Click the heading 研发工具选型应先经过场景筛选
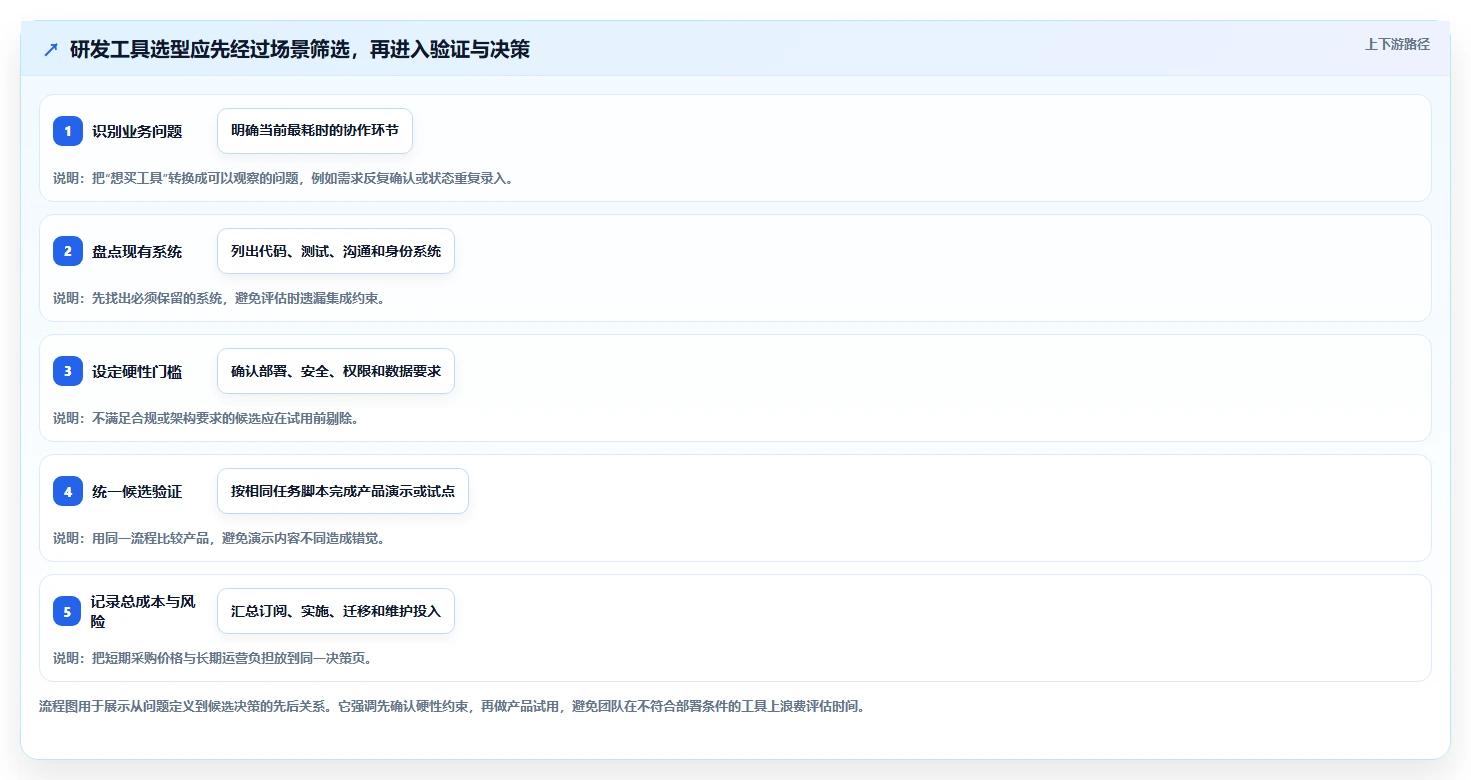Image resolution: width=1471 pixels, height=780 pixels. pos(300,49)
